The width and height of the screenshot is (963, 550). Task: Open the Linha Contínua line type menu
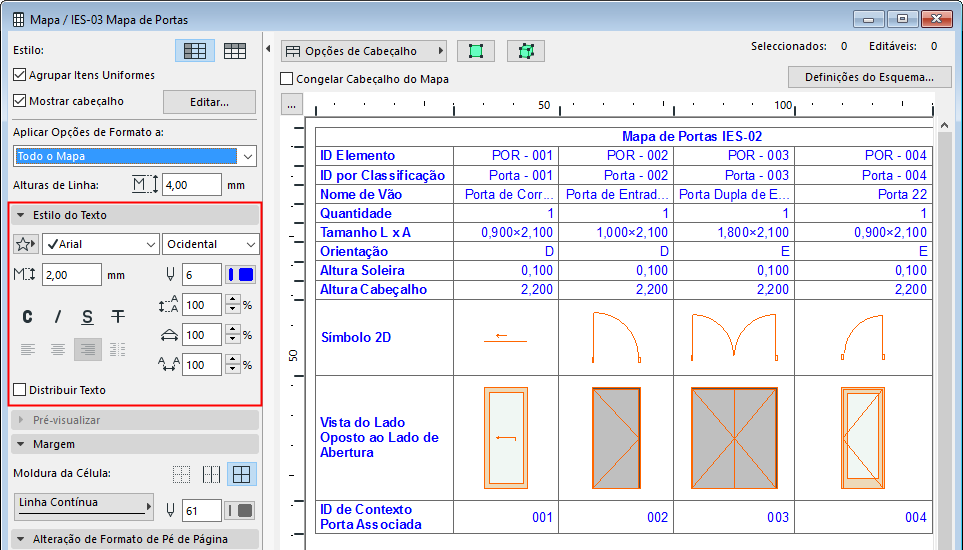(85, 505)
